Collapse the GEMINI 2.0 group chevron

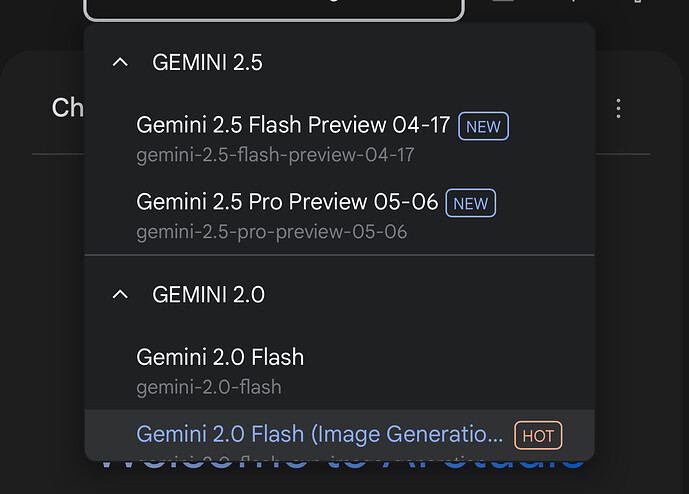pos(120,294)
